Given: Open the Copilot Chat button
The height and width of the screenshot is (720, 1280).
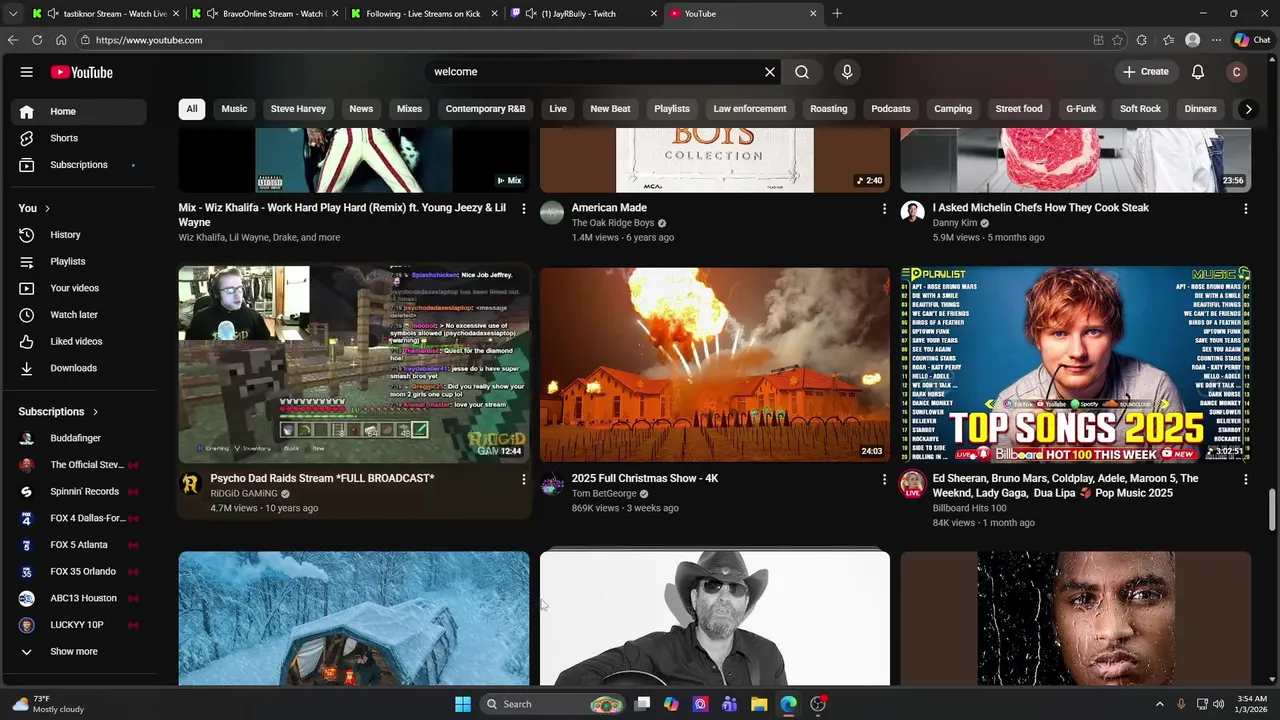Looking at the screenshot, I should point(1252,40).
